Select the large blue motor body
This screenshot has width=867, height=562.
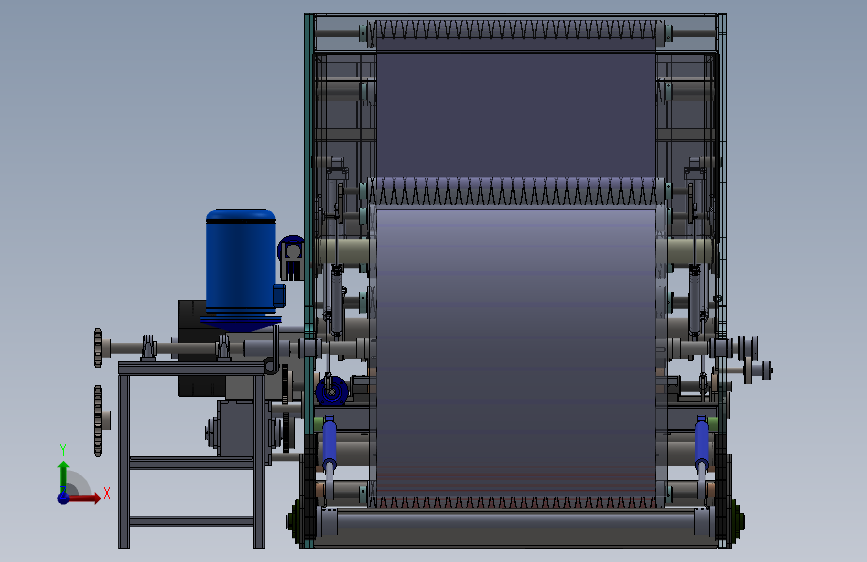tap(241, 264)
